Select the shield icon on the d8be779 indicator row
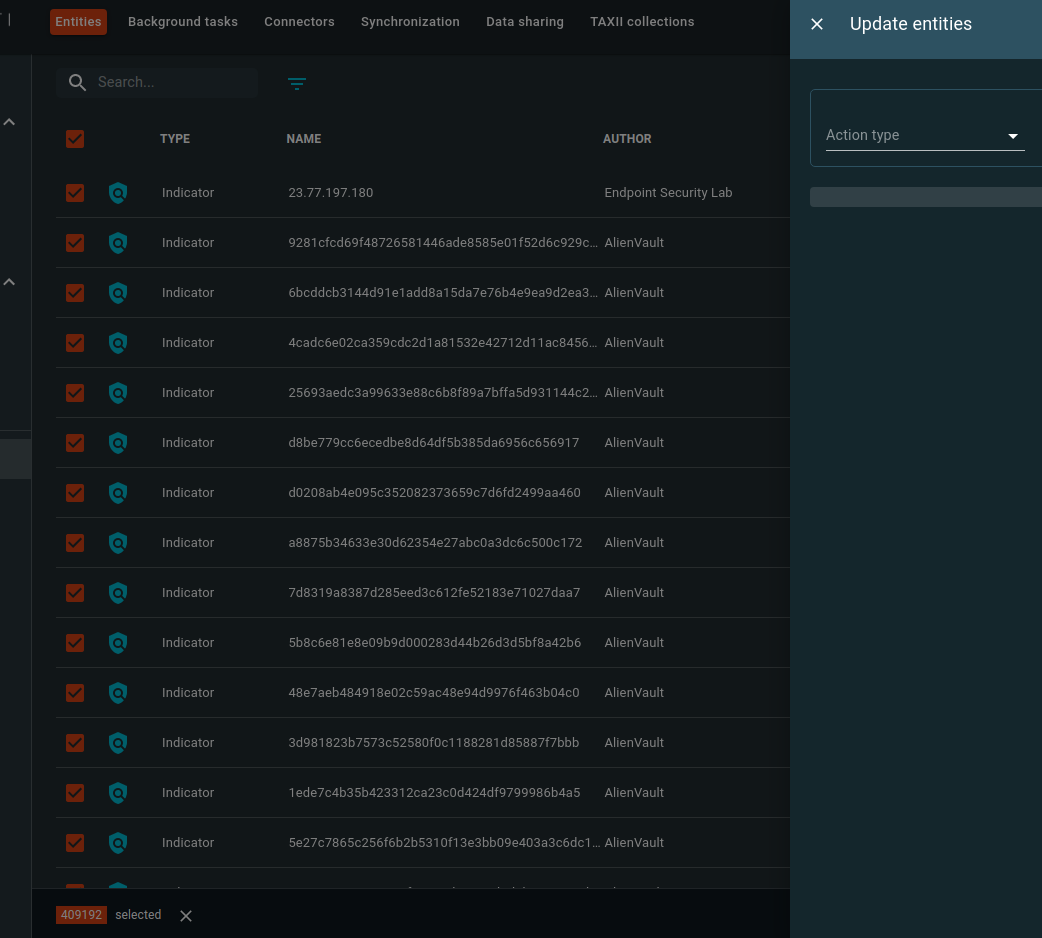This screenshot has height=938, width=1042. click(118, 443)
